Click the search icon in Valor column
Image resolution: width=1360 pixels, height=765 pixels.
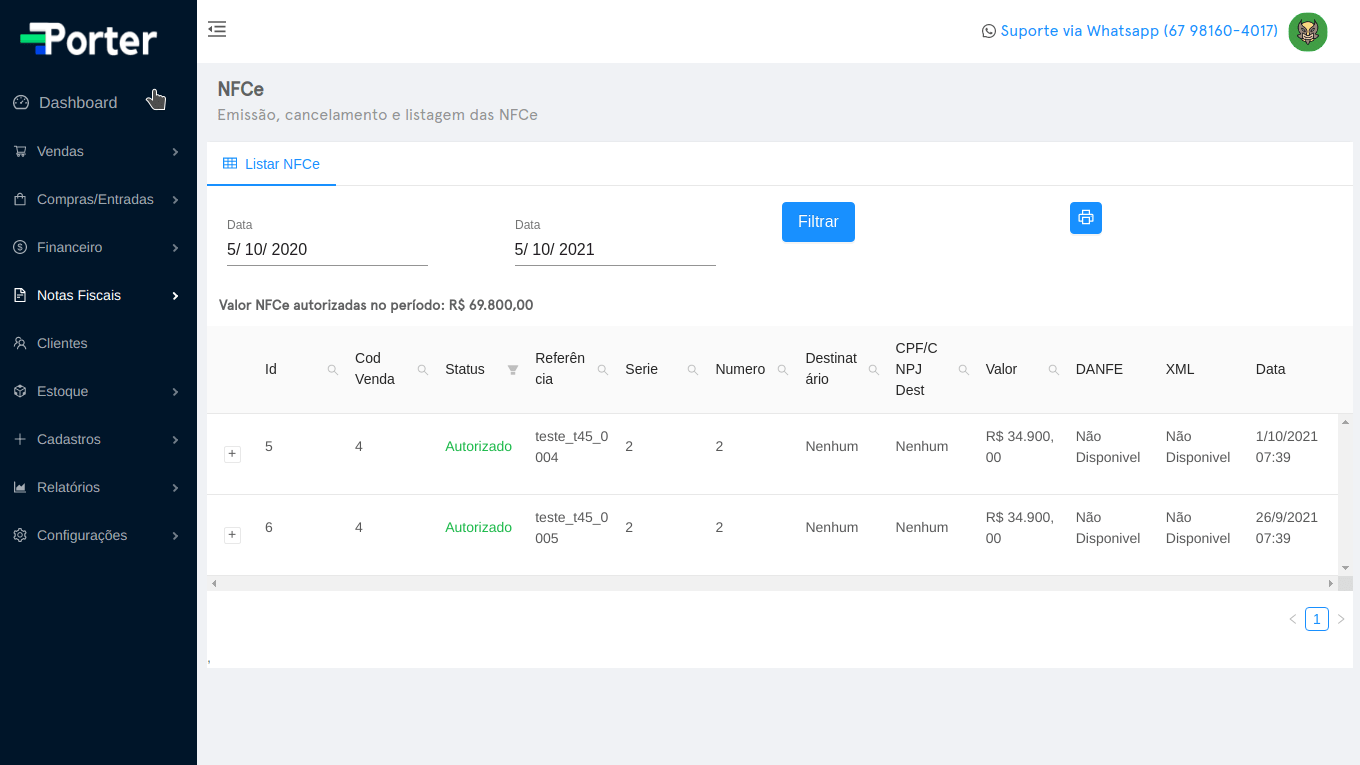(x=1053, y=370)
